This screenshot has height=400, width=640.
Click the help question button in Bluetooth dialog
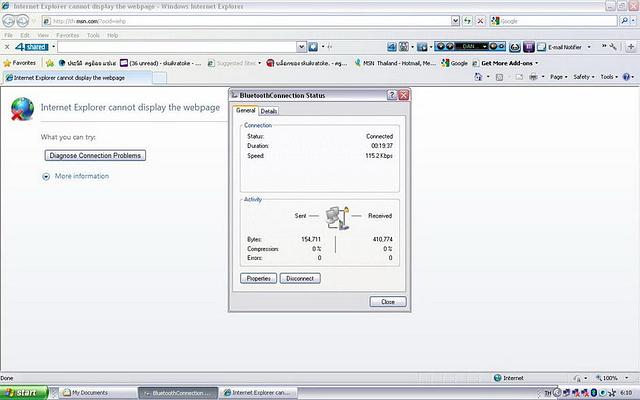click(x=391, y=95)
